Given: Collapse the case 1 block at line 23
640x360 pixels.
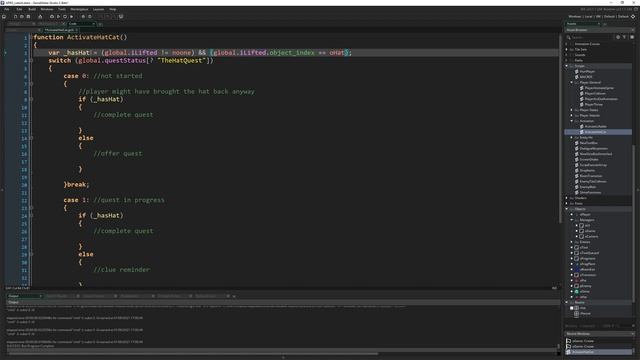Looking at the screenshot, I should [31, 208].
